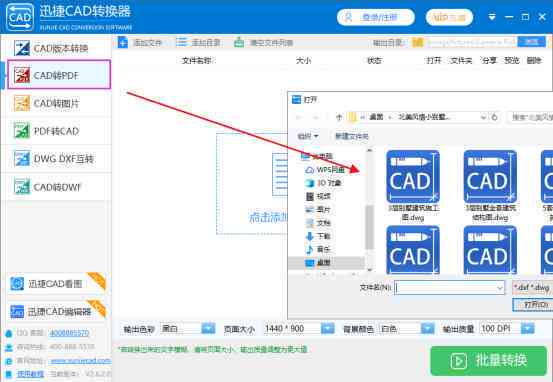The image size is (553, 382).
Task: Open the 登录/注册 login button
Action: pyautogui.click(x=376, y=17)
